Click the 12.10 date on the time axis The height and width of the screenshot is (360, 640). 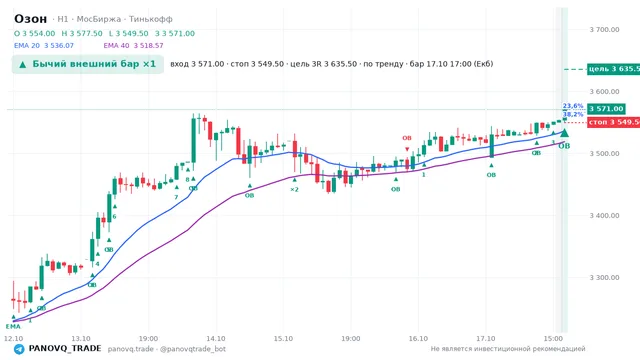coord(13,338)
